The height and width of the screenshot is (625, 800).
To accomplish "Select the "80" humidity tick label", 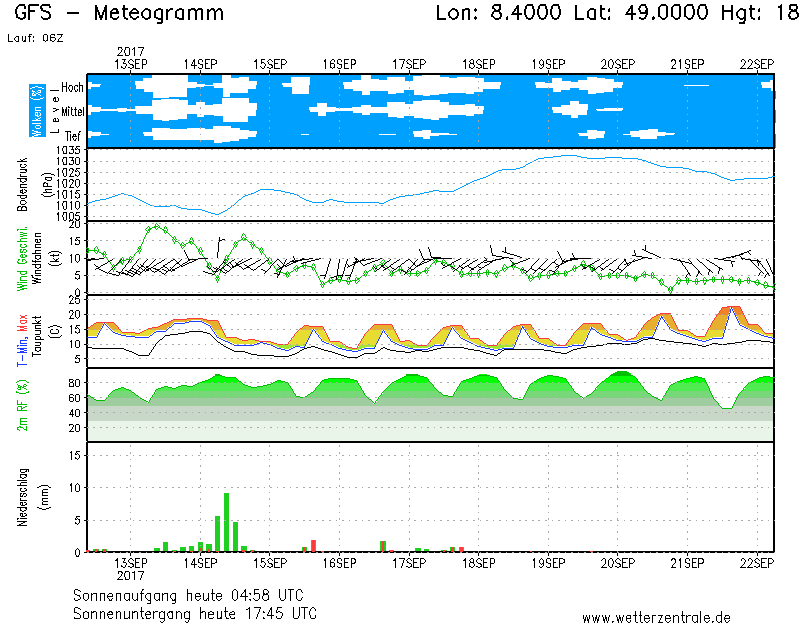I will click(x=74, y=383).
